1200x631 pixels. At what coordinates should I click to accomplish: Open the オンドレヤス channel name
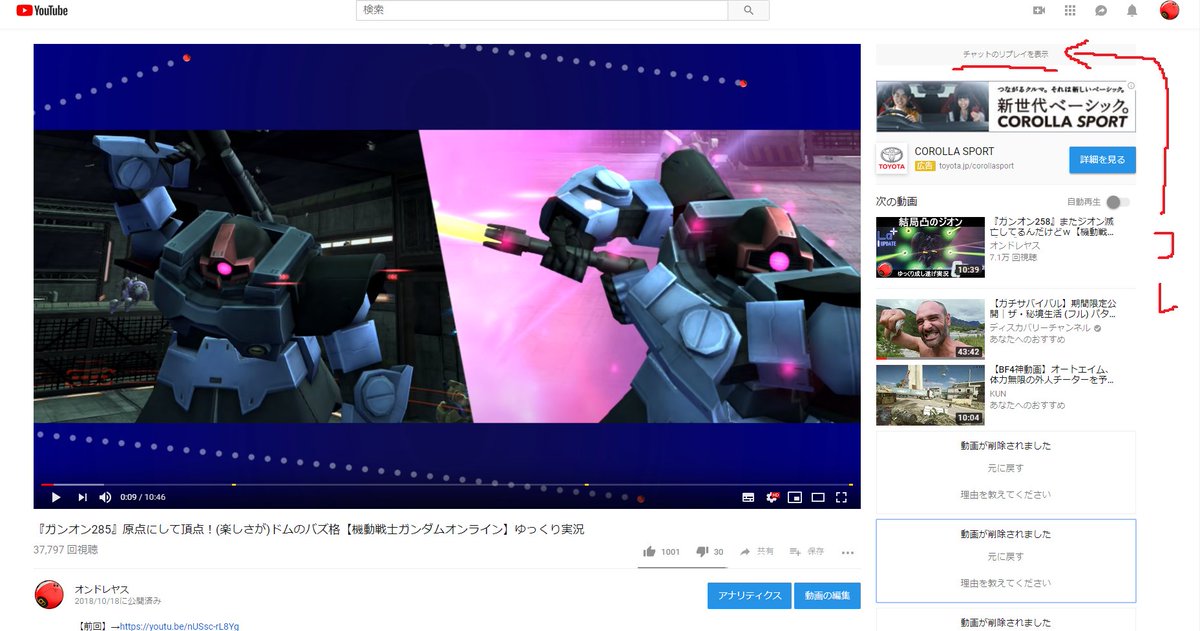click(x=102, y=589)
